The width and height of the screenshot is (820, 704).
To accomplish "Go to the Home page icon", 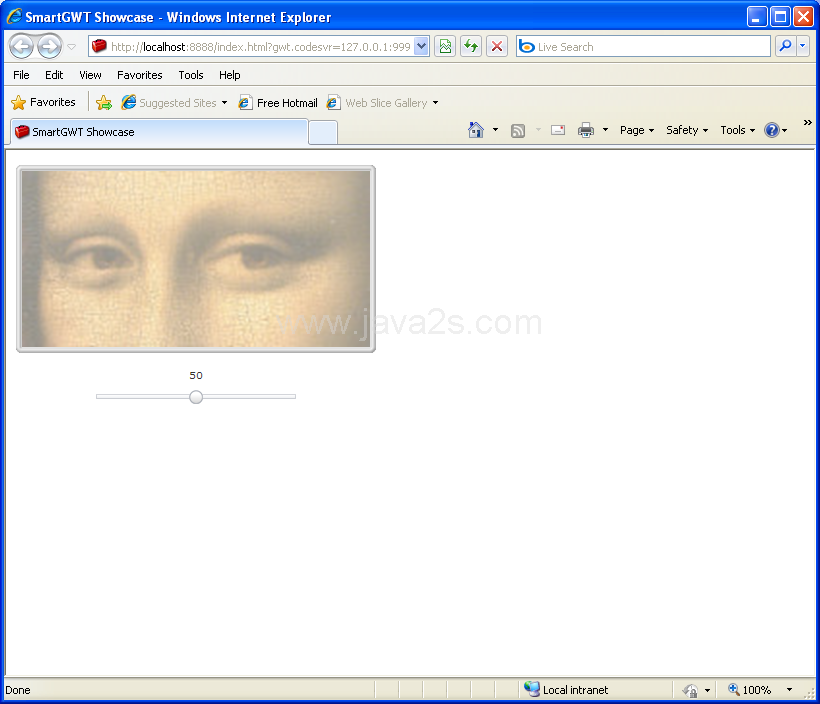I will [475, 130].
